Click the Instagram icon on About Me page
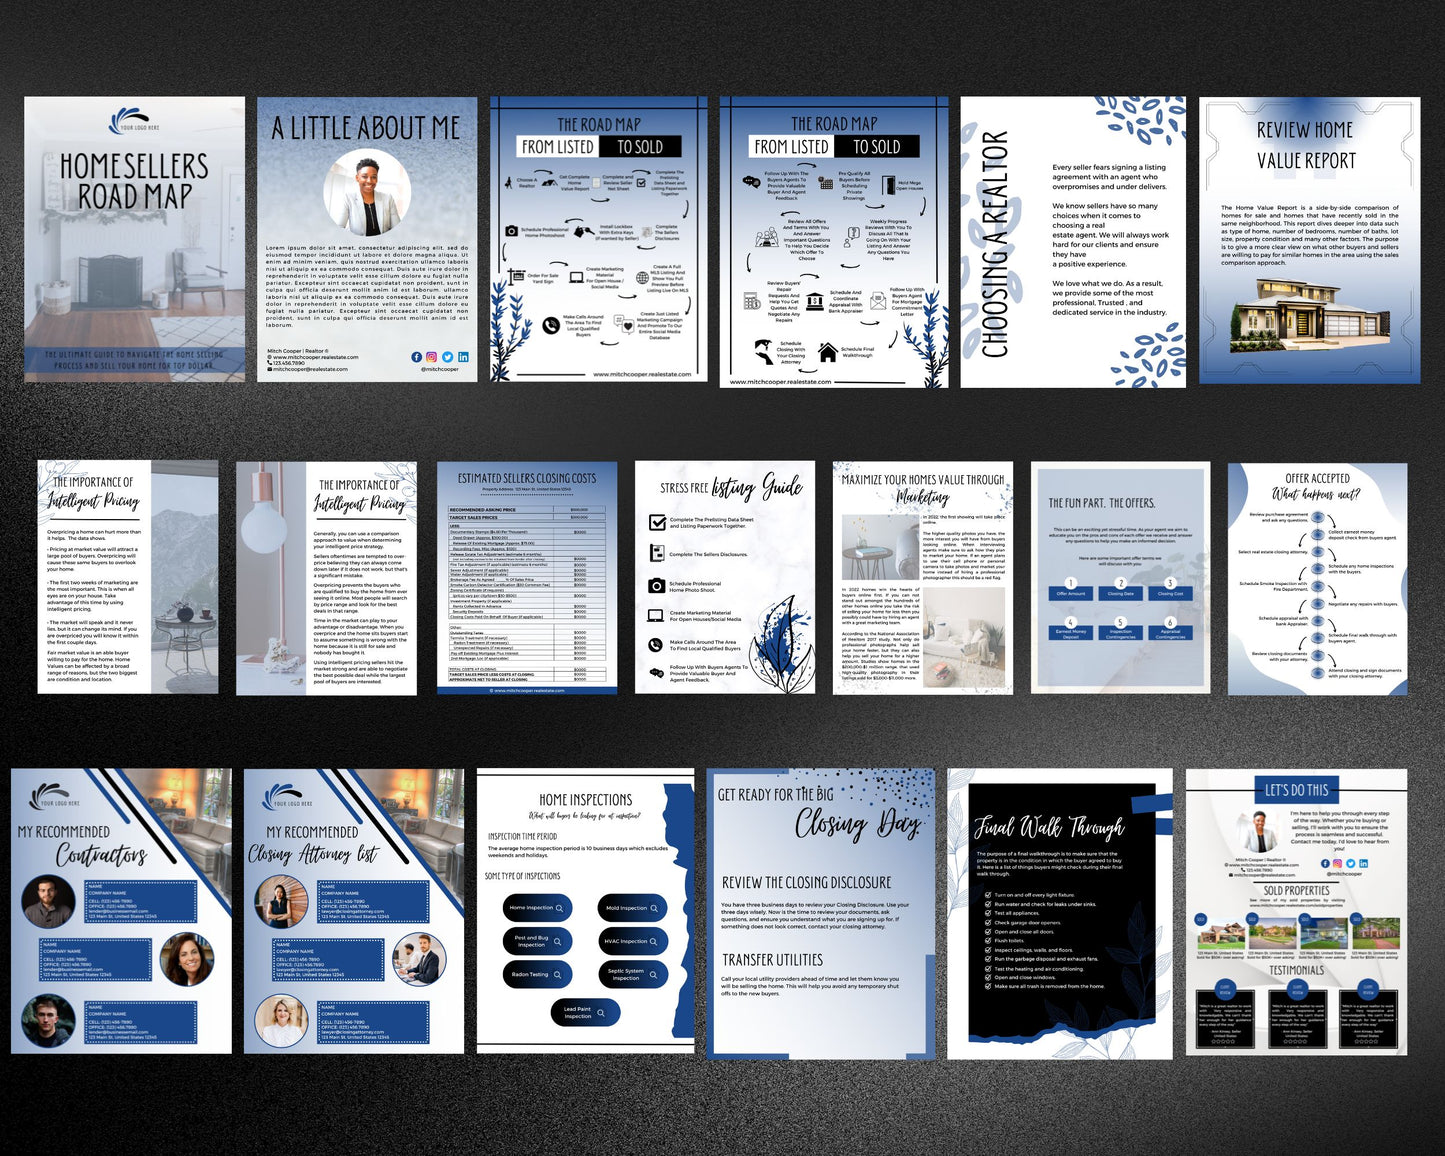 (x=432, y=357)
